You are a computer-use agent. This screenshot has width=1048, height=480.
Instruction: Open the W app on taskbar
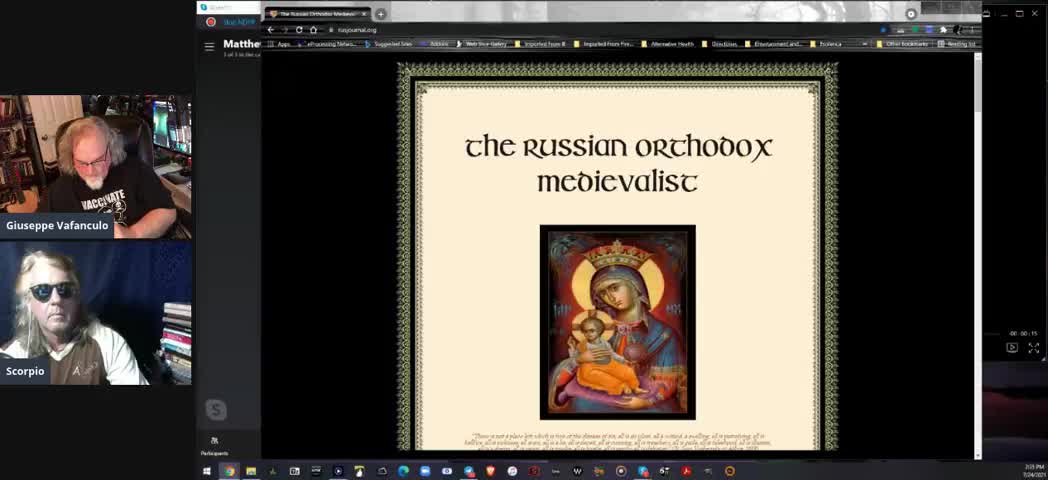pos(577,471)
